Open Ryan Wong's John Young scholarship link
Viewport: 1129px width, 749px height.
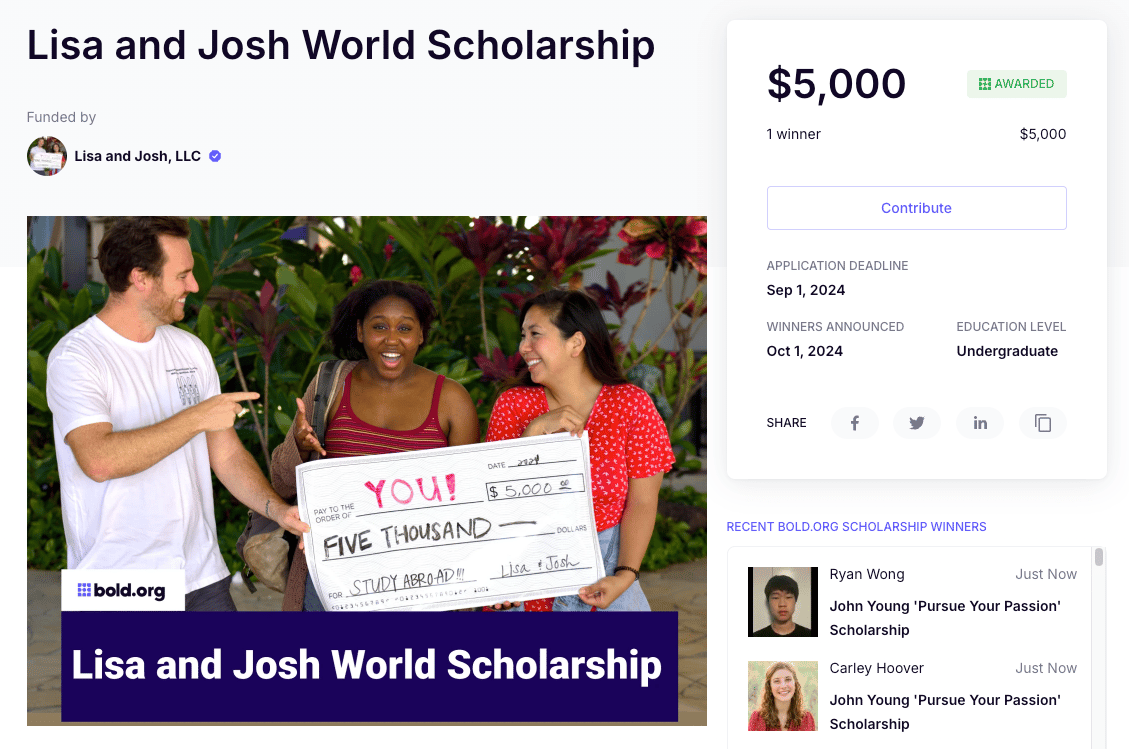point(944,618)
